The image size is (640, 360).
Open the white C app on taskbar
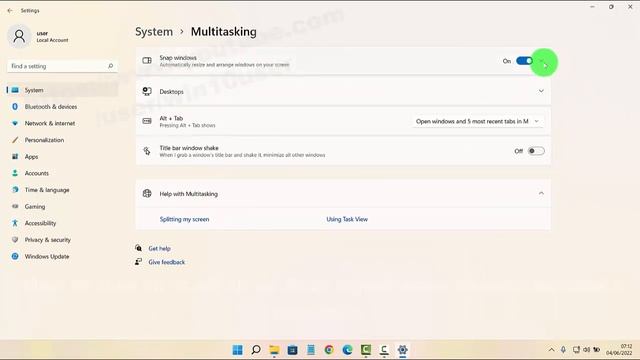point(384,350)
